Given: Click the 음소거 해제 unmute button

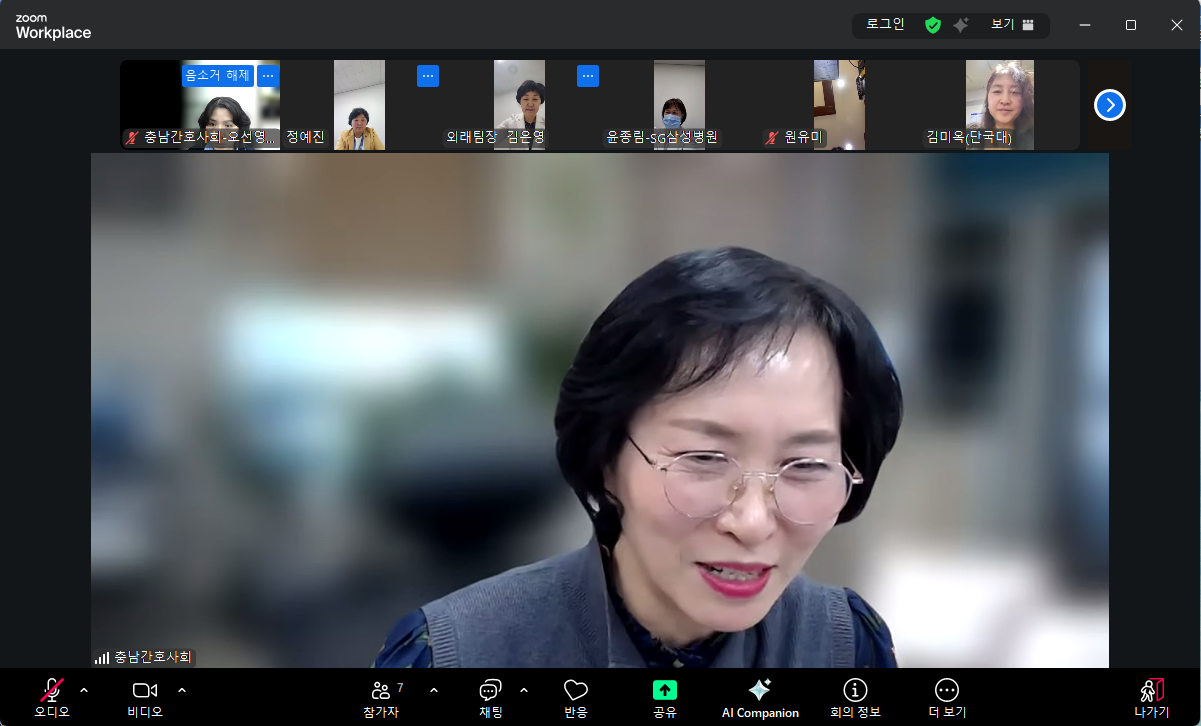Looking at the screenshot, I should point(217,75).
